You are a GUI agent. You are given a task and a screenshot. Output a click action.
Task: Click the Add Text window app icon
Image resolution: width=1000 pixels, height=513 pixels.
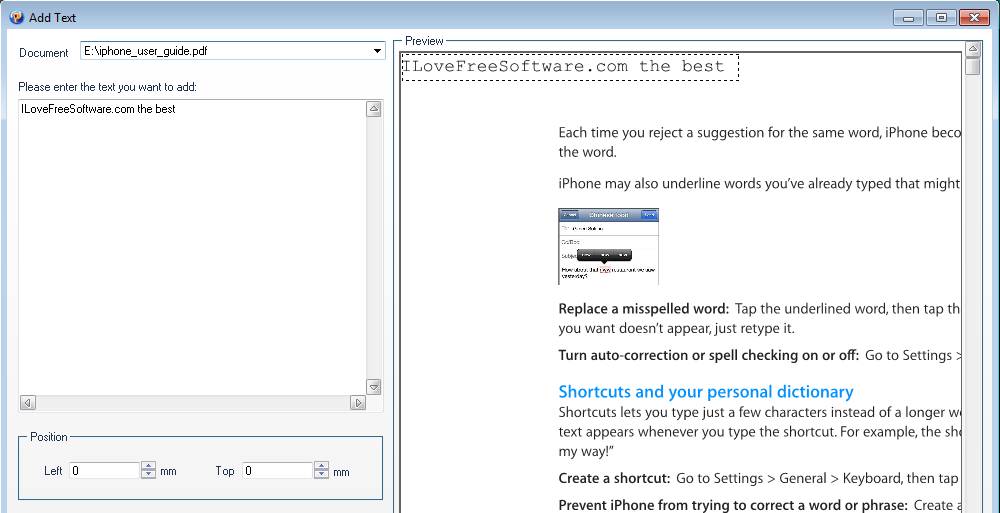[17, 17]
